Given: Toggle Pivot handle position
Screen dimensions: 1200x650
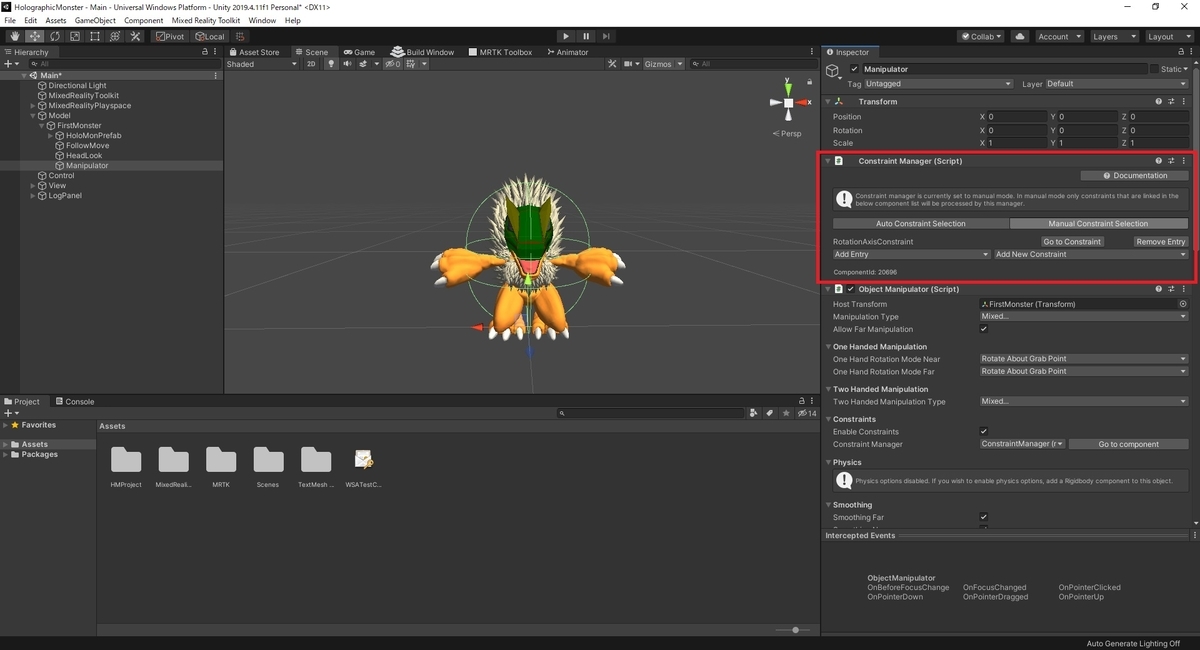Looking at the screenshot, I should tap(169, 36).
